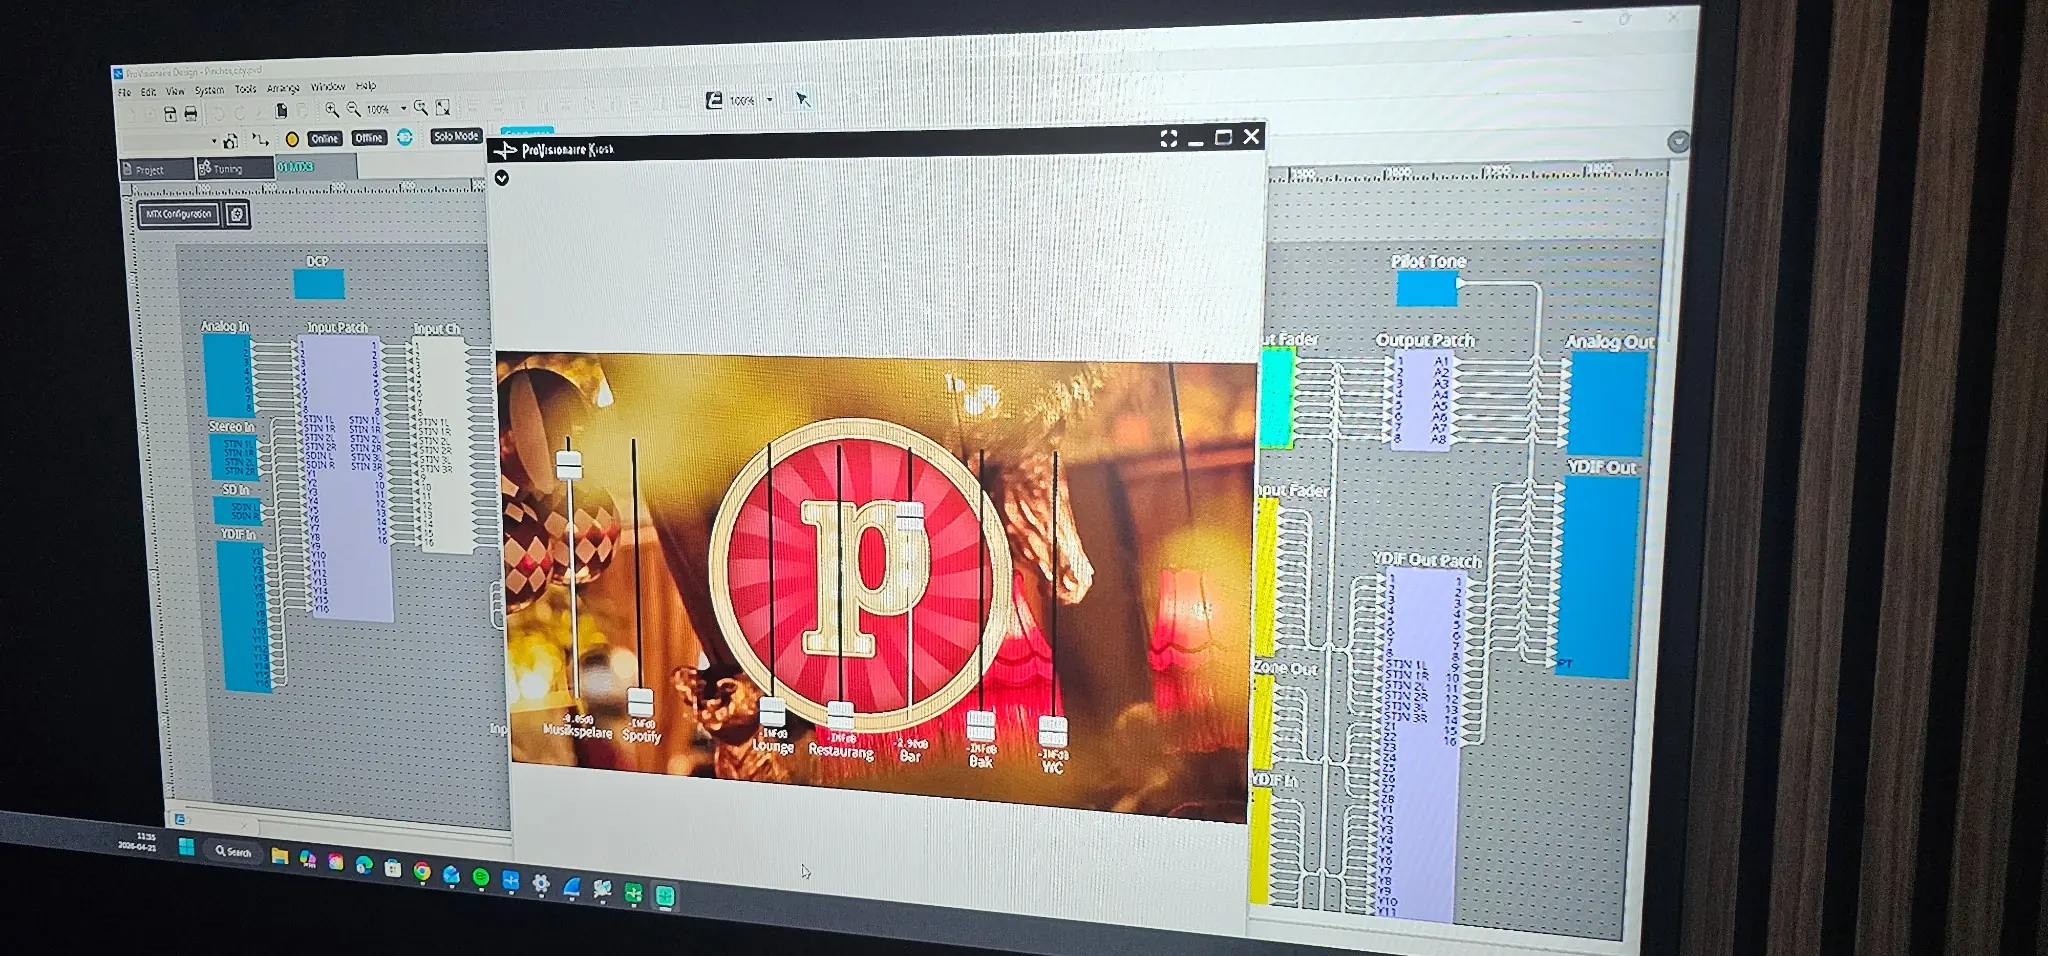Image resolution: width=2048 pixels, height=956 pixels.
Task: Select the DCP block in the design canvas
Action: point(319,284)
